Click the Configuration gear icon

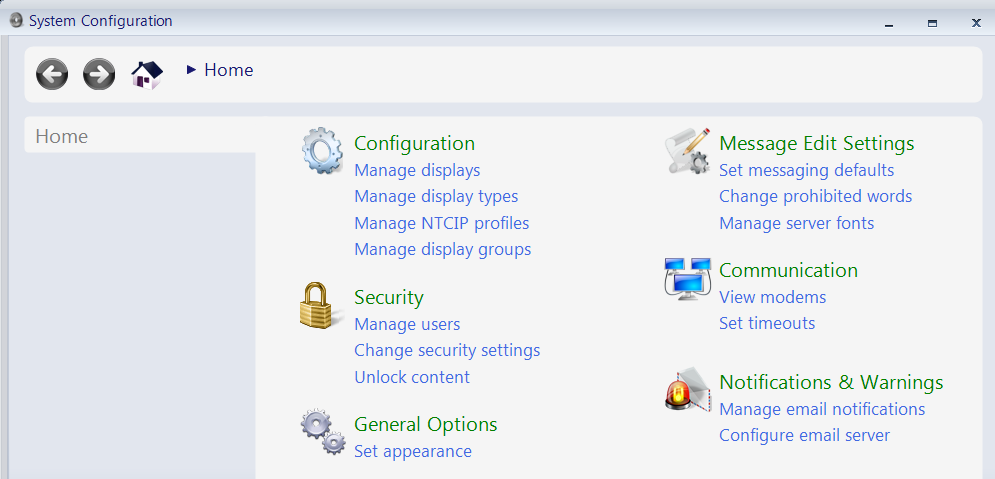(x=322, y=150)
